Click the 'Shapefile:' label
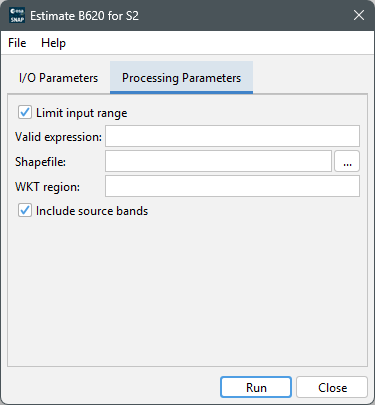This screenshot has width=375, height=405. [x=40, y=162]
